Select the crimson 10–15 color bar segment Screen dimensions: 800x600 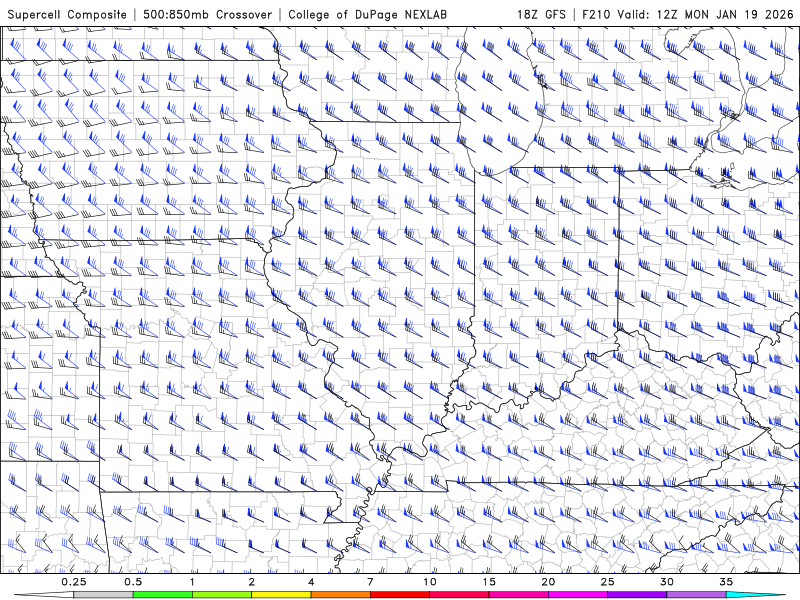coord(459,595)
